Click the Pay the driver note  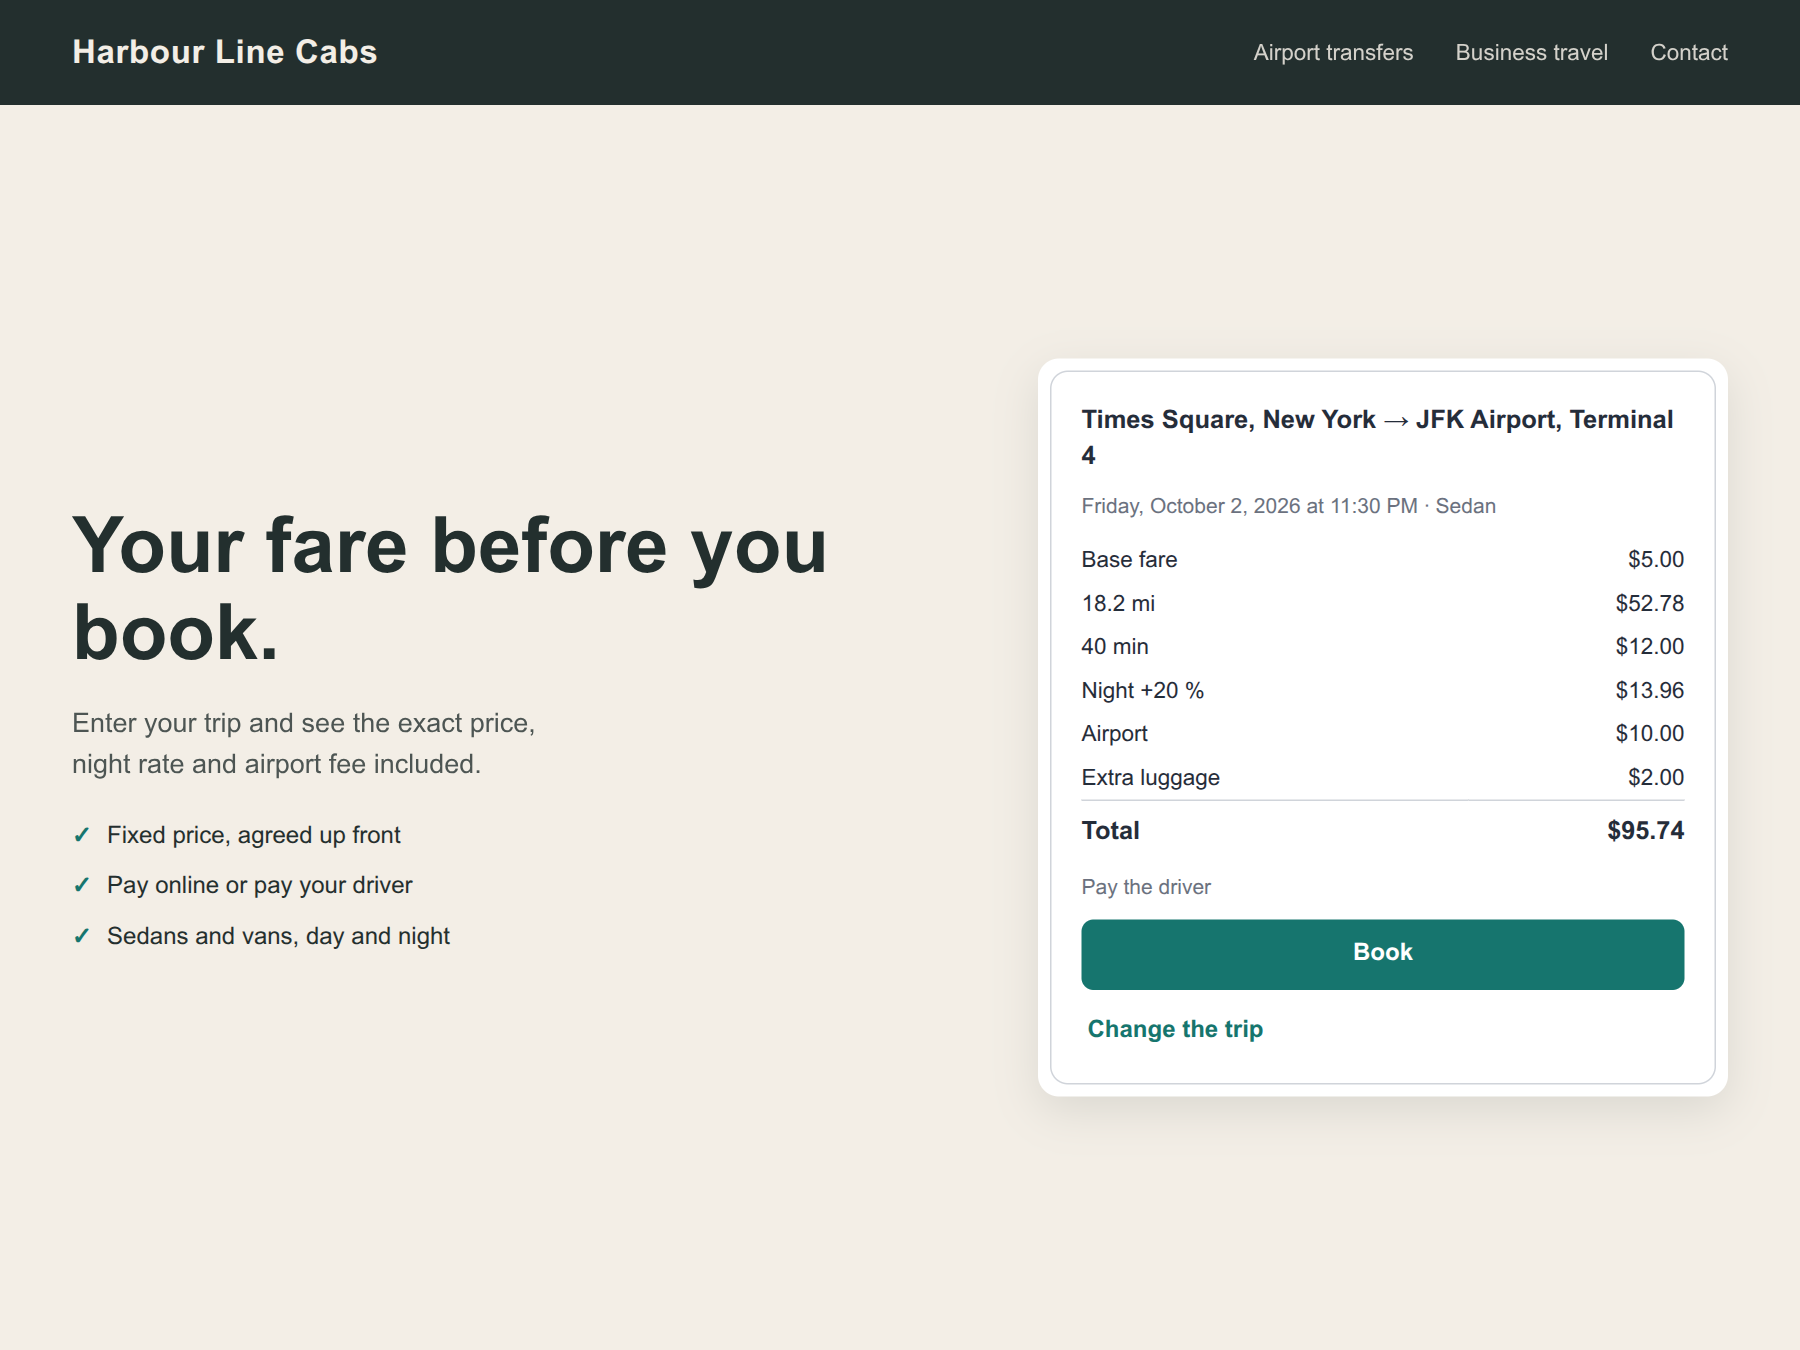[x=1146, y=887]
